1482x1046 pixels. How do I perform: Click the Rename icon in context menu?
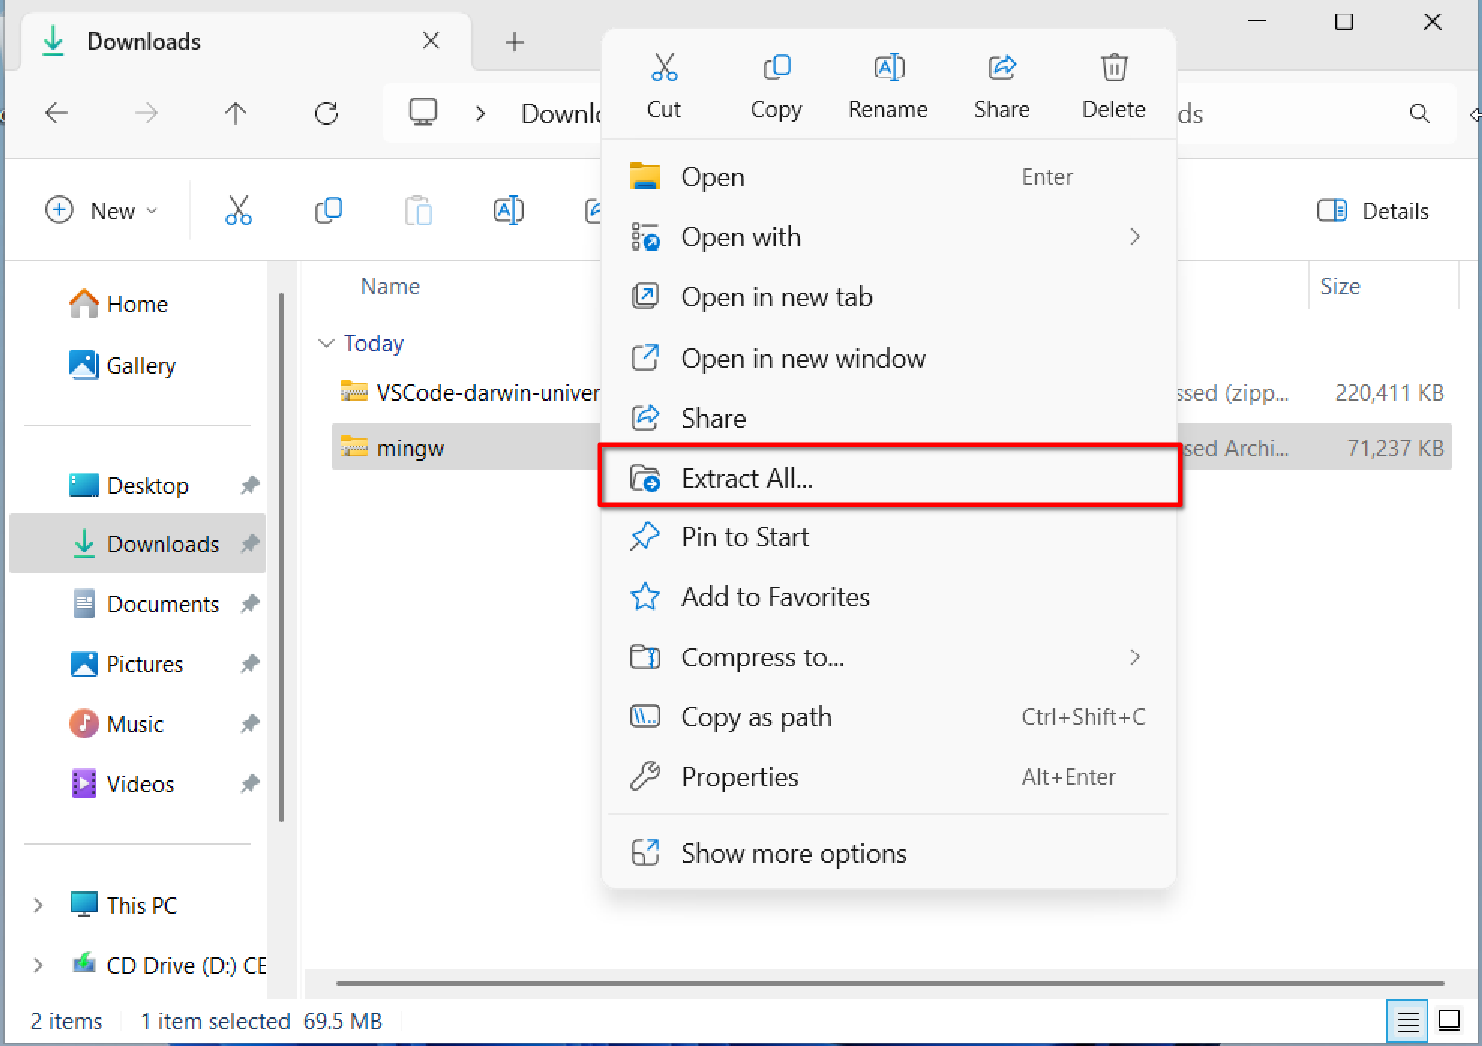coord(888,68)
